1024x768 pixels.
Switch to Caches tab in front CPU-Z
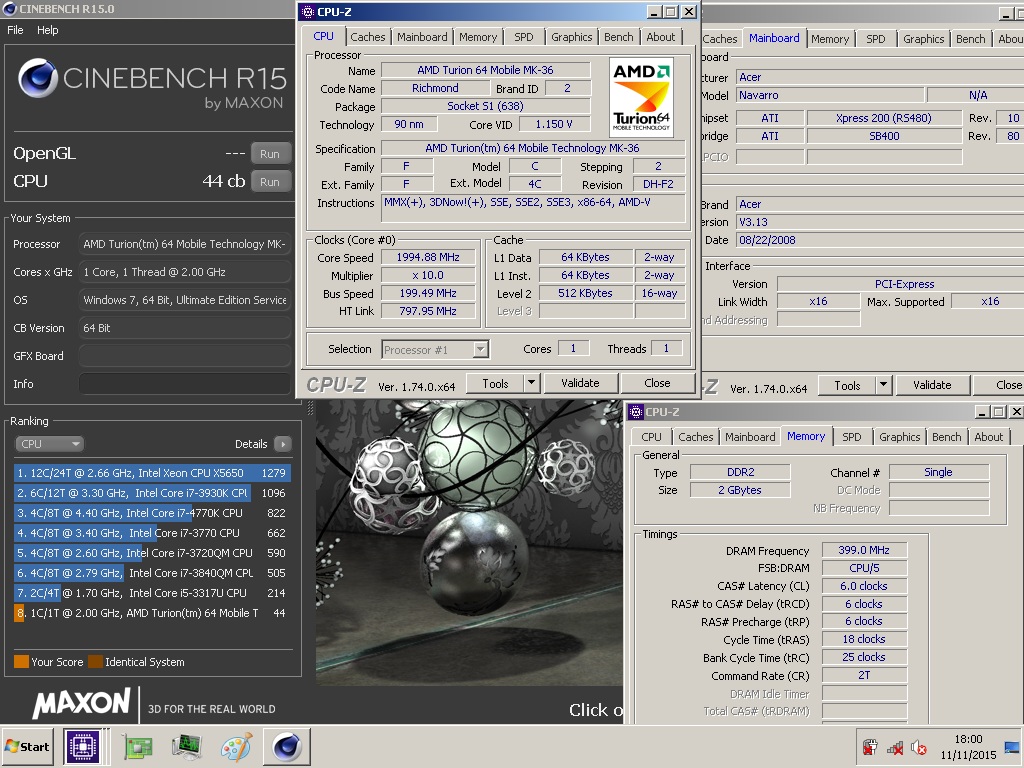[x=368, y=37]
